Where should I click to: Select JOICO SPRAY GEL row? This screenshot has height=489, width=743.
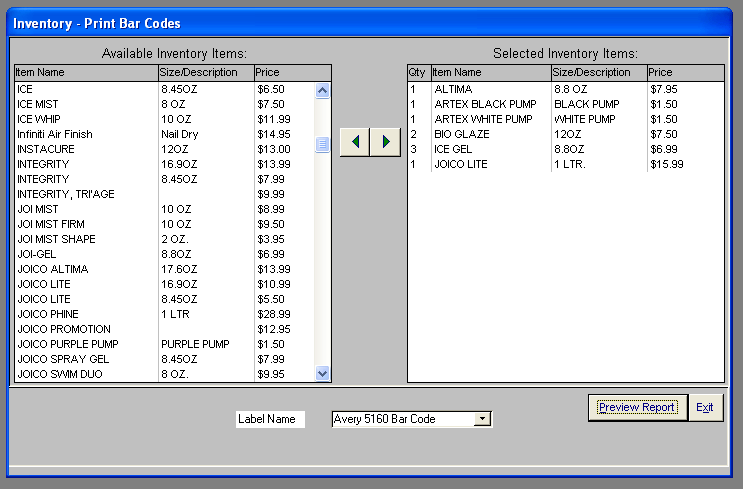click(x=165, y=359)
